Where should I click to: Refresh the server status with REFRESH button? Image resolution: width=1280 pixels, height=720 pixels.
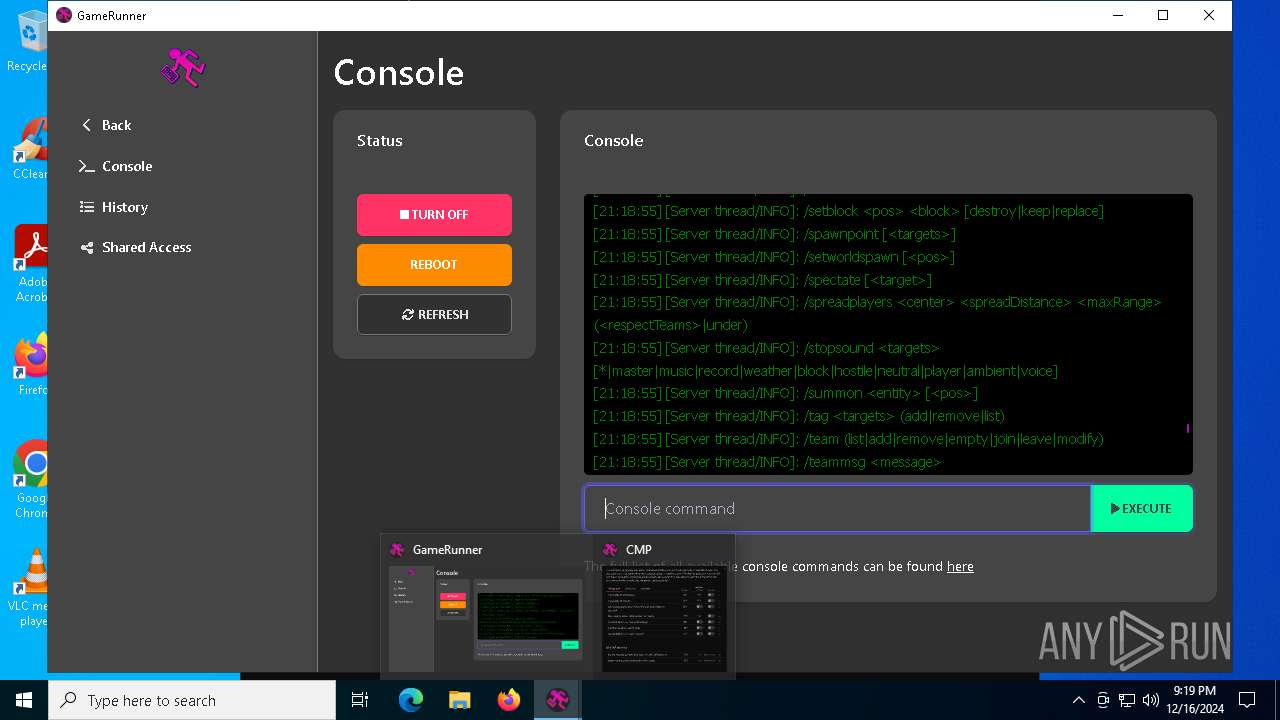[x=434, y=314]
